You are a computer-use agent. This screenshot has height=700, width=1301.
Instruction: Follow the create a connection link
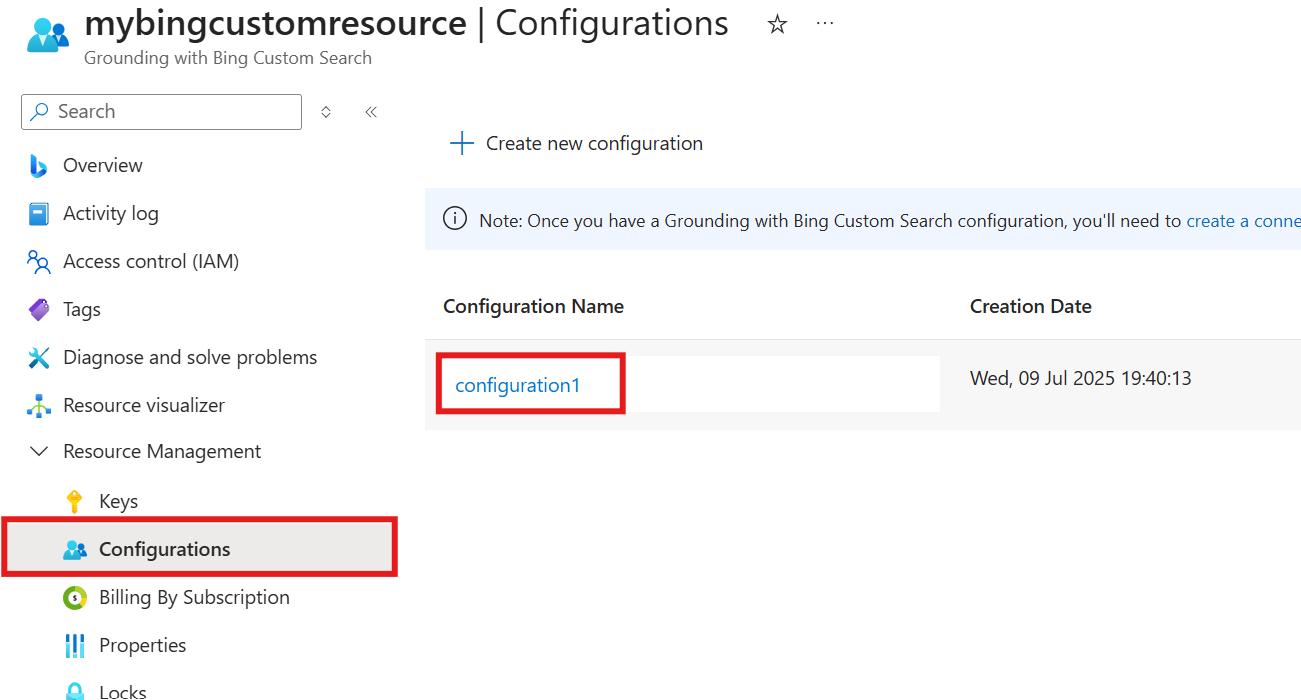click(1243, 221)
